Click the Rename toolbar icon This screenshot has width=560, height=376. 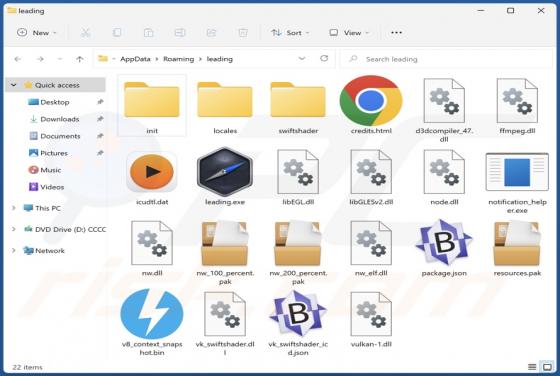click(x=180, y=33)
